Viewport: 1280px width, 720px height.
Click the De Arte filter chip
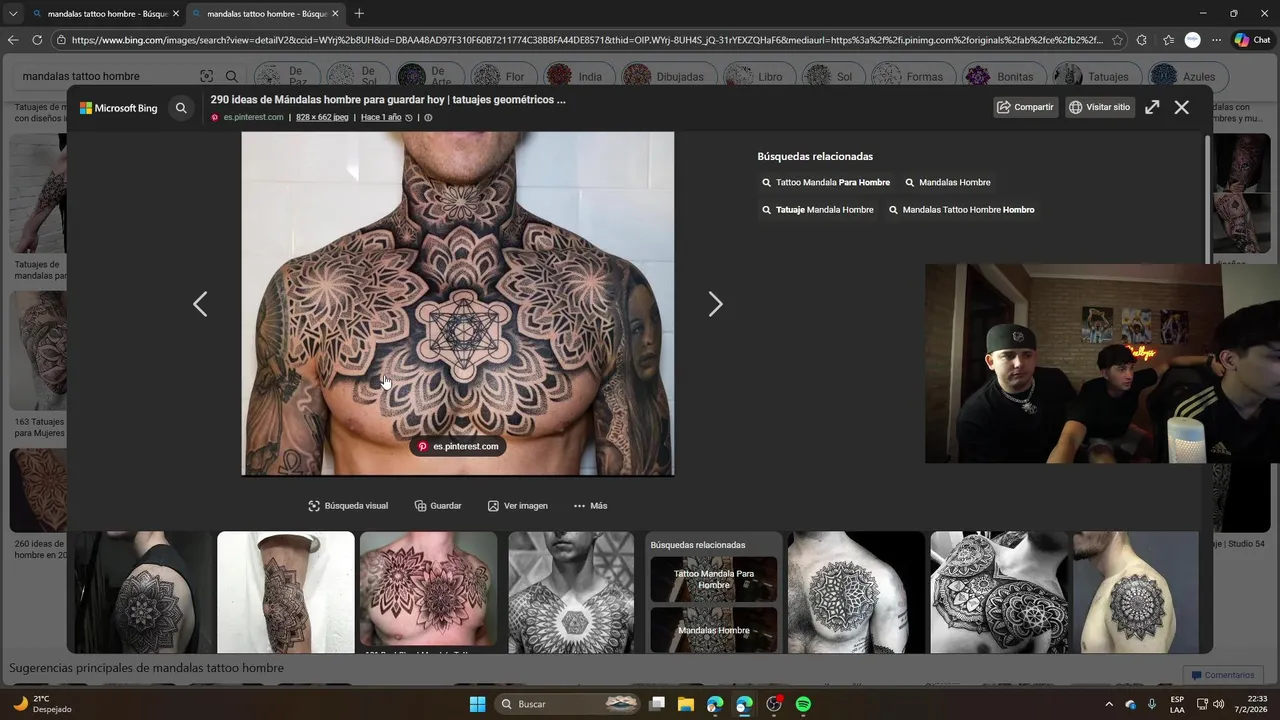pos(431,76)
